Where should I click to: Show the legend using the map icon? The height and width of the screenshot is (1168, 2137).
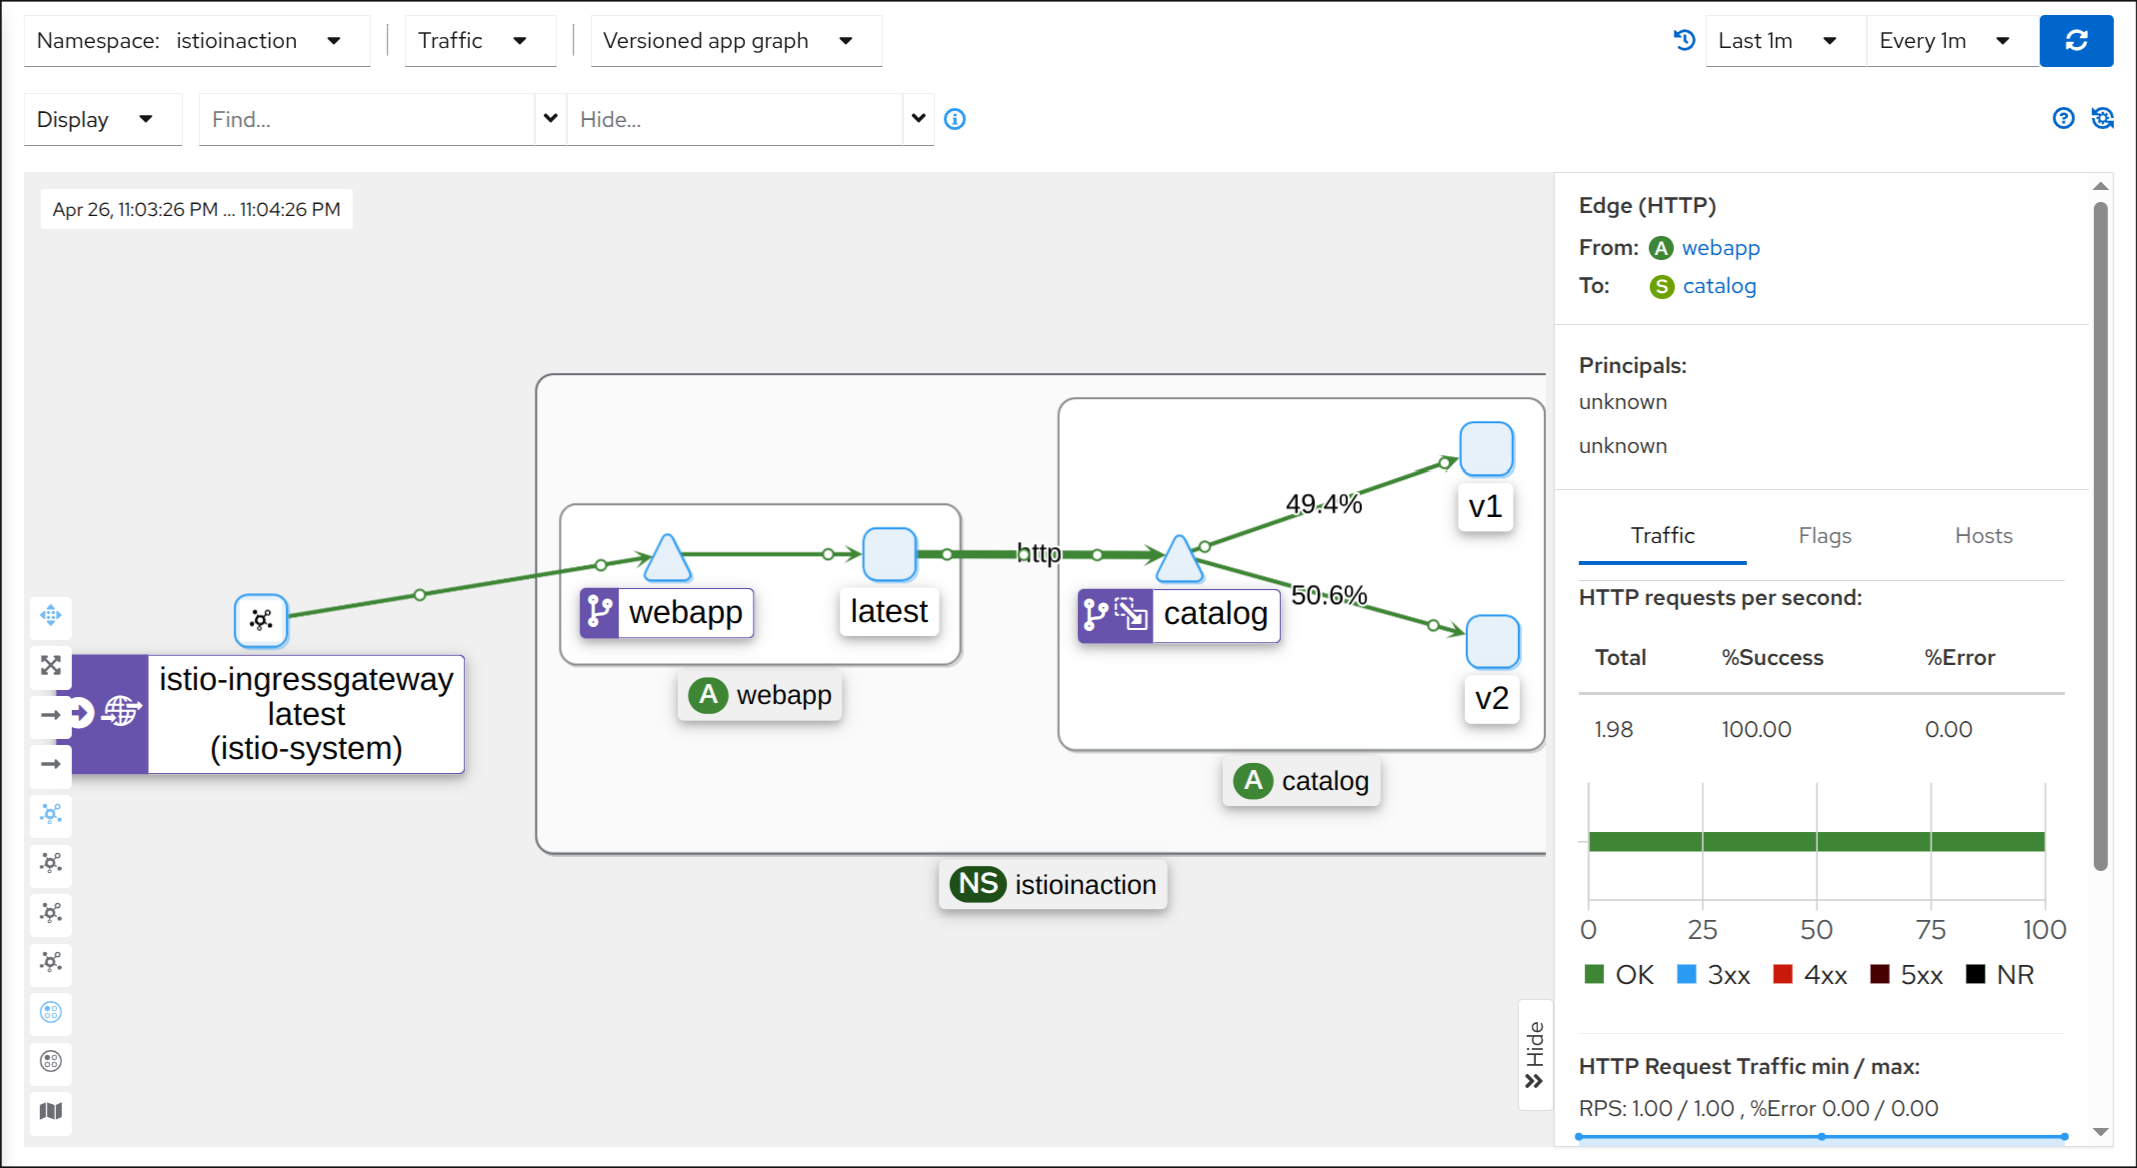pos(51,1111)
